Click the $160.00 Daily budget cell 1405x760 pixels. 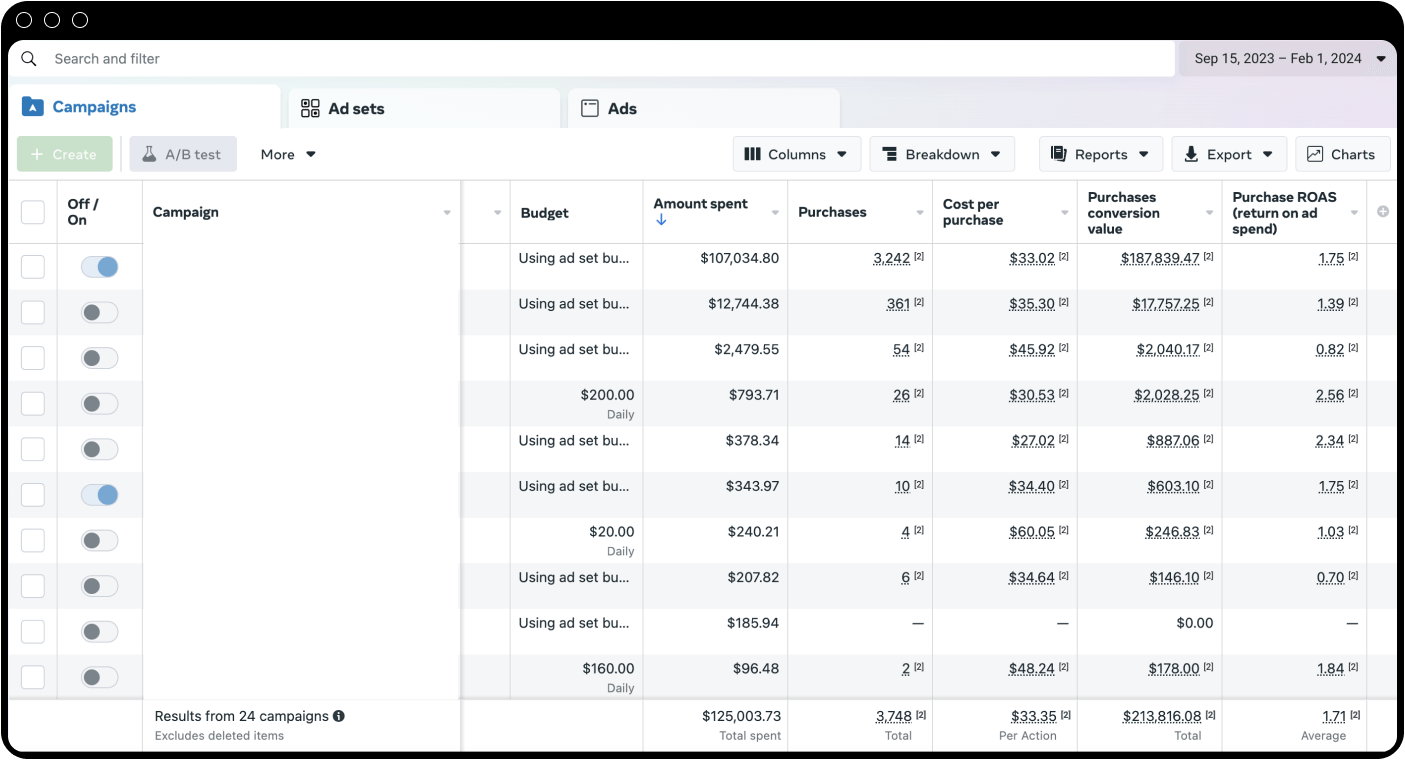(577, 678)
